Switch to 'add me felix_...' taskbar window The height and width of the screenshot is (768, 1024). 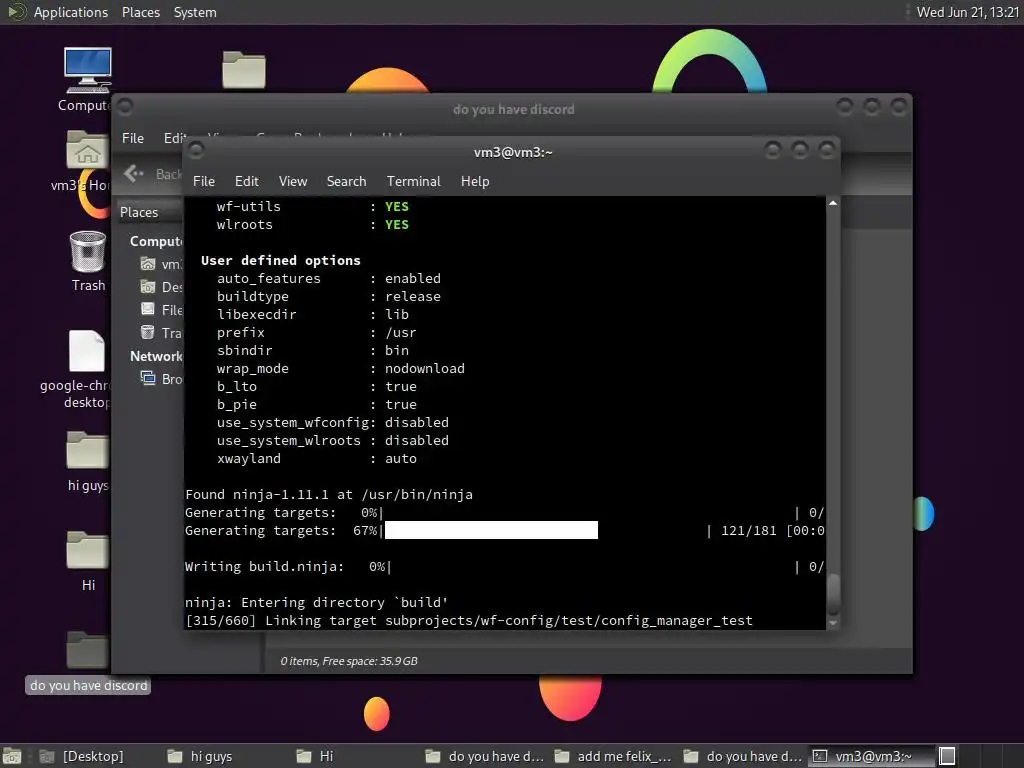[613, 756]
